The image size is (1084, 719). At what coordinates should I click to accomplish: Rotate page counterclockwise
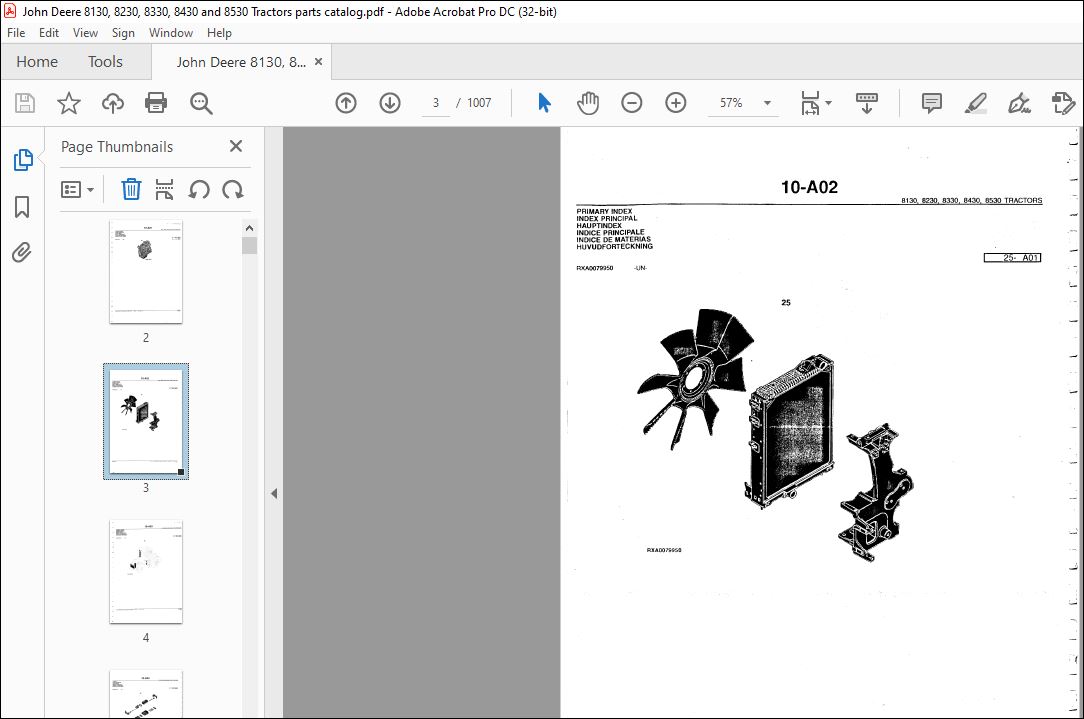[199, 189]
